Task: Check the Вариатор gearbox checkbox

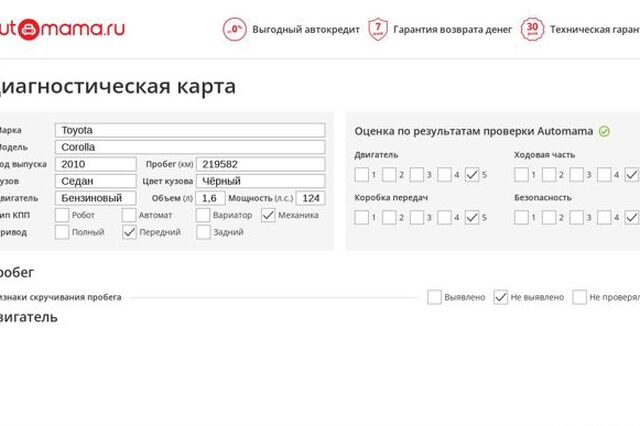Action: (x=203, y=215)
